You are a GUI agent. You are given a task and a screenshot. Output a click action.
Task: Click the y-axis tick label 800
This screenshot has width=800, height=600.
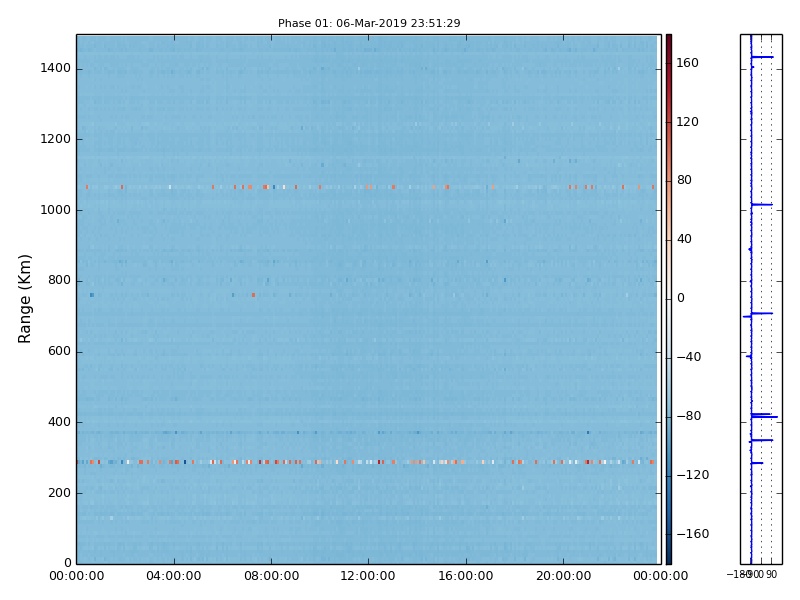pyautogui.click(x=59, y=280)
